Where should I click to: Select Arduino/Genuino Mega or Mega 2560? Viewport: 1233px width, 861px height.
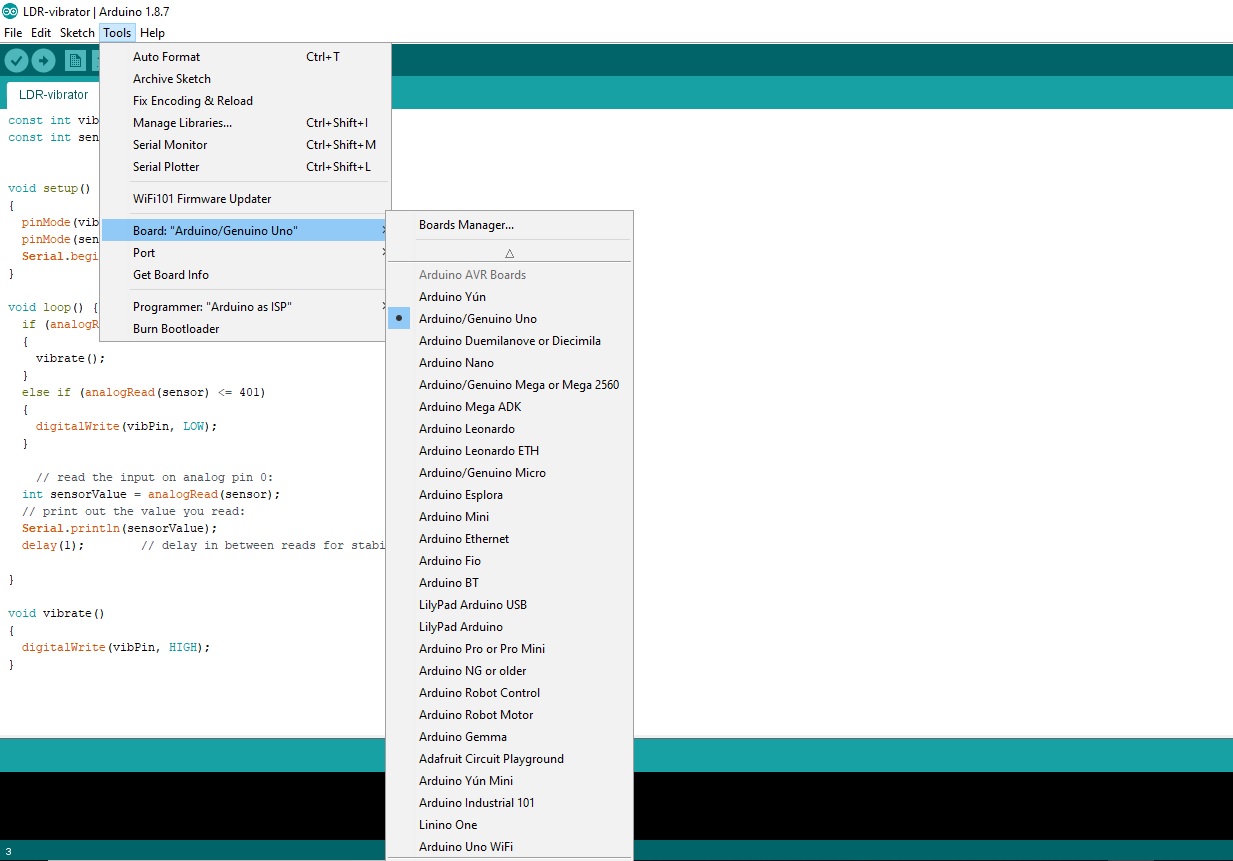click(x=509, y=385)
